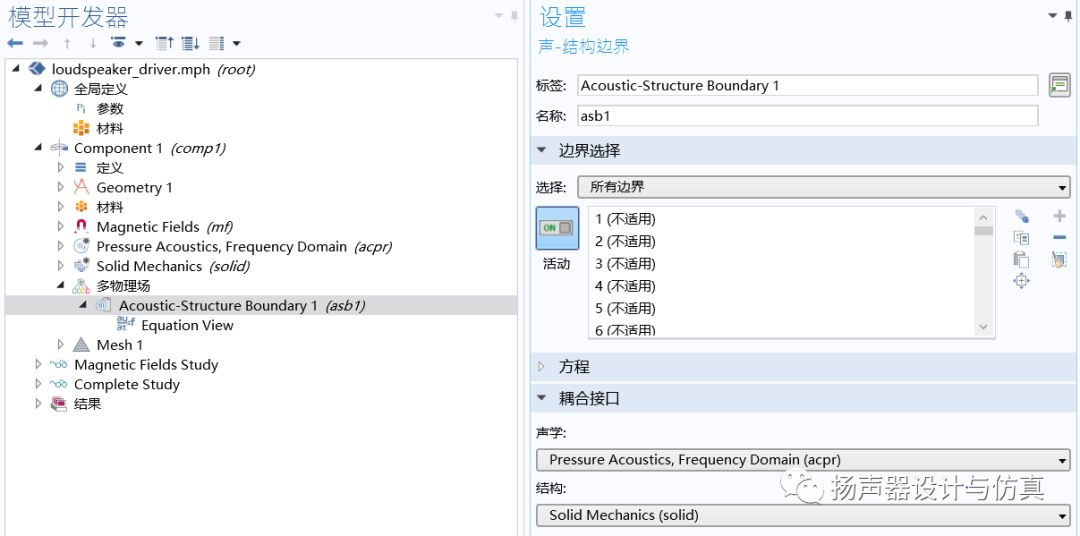Open the Equation View node
The image size is (1080, 536).
(x=187, y=325)
